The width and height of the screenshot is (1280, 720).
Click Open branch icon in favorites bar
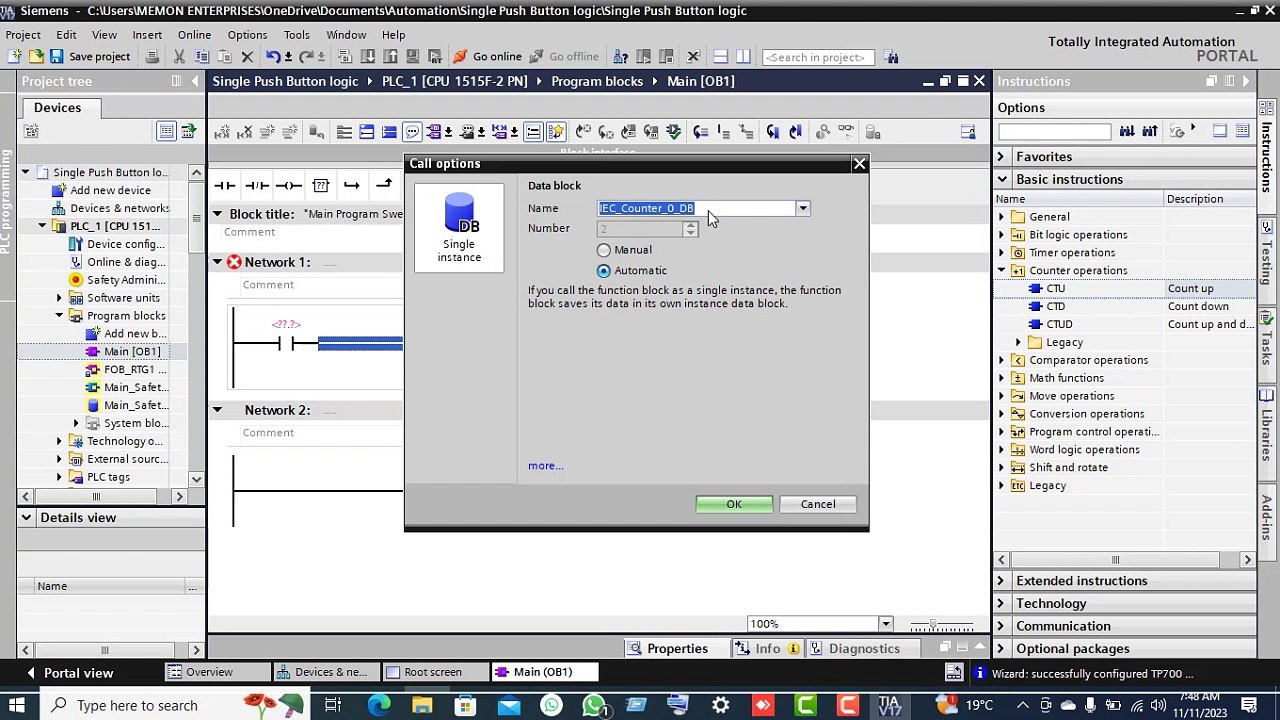pos(352,185)
